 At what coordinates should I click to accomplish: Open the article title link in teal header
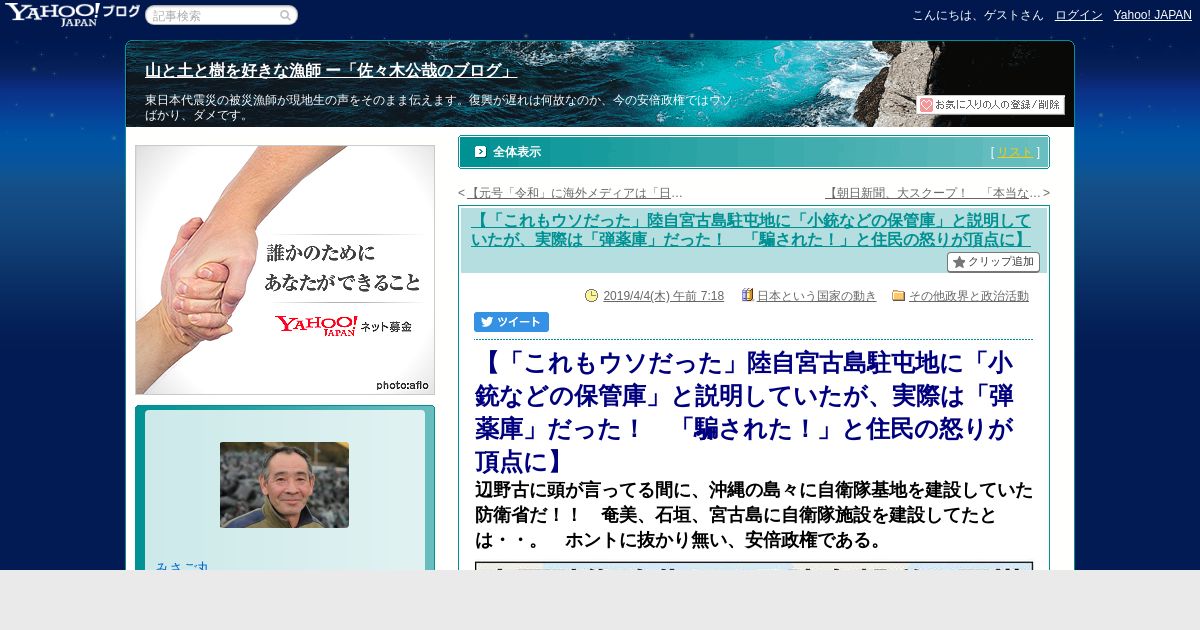click(751, 229)
